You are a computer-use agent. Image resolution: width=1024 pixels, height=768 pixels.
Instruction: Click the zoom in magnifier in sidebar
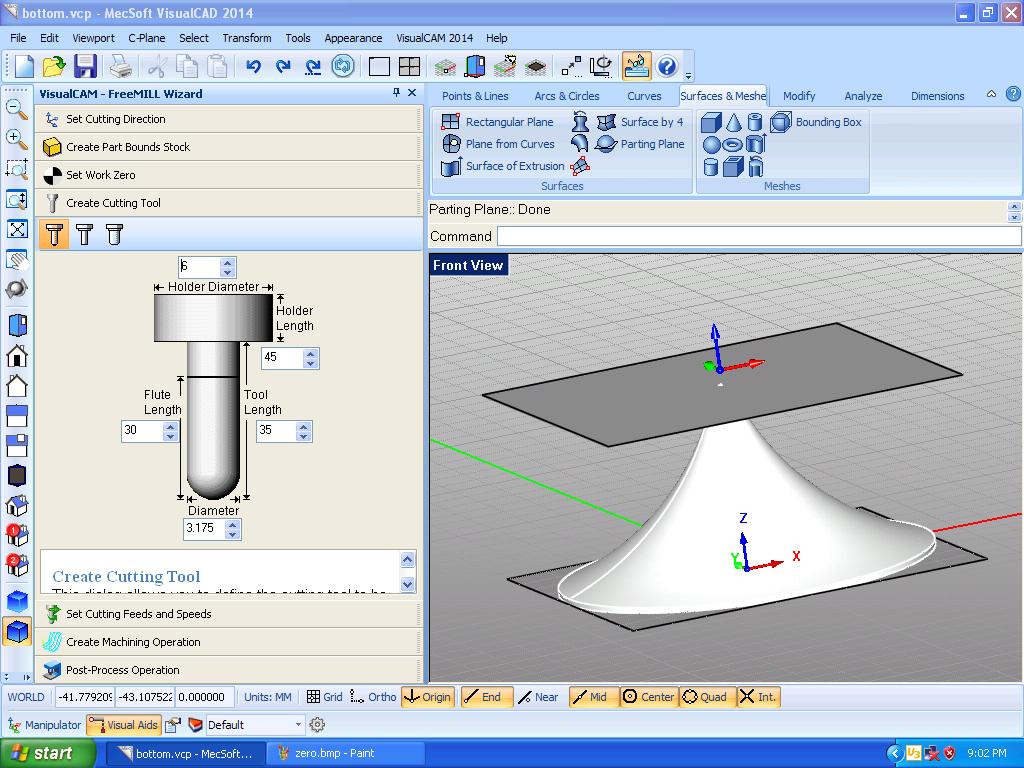point(16,138)
